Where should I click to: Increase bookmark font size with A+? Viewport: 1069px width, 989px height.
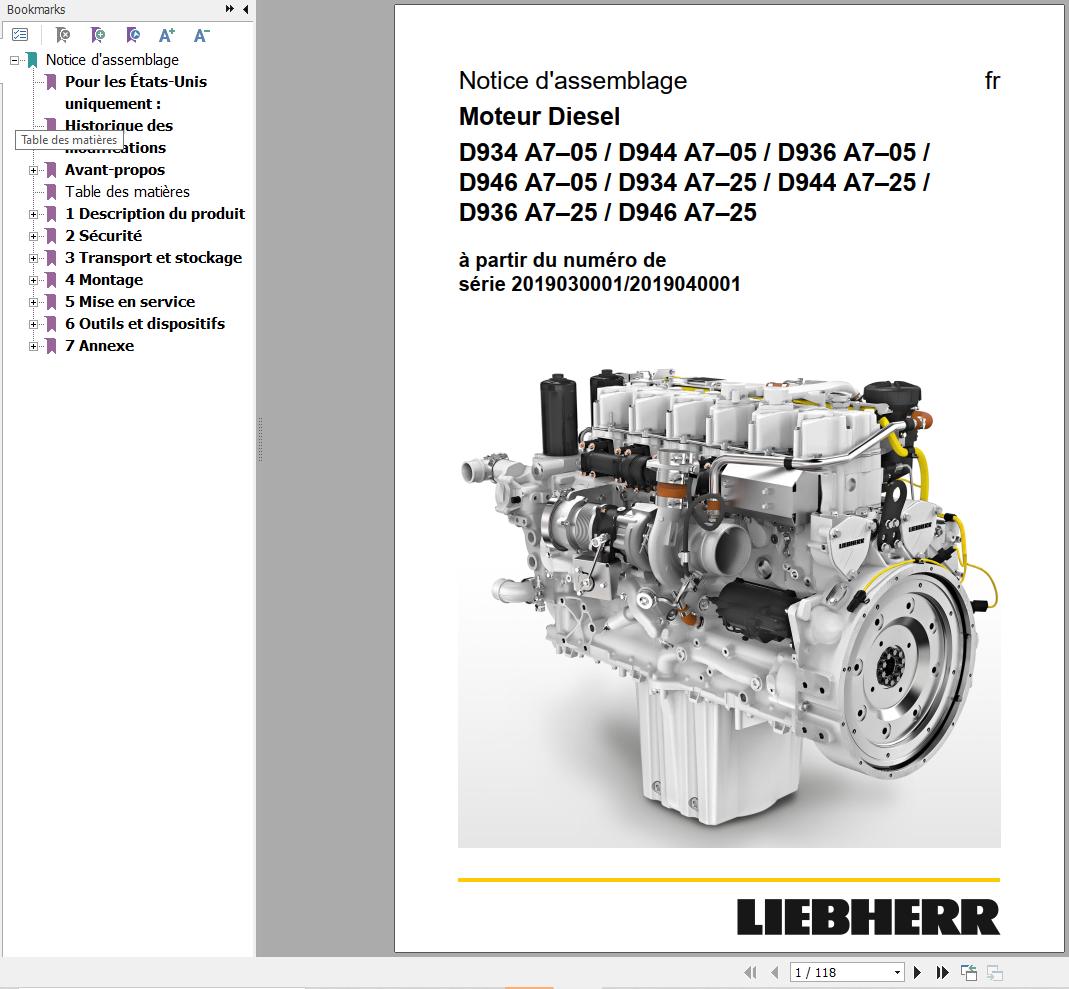[x=166, y=35]
